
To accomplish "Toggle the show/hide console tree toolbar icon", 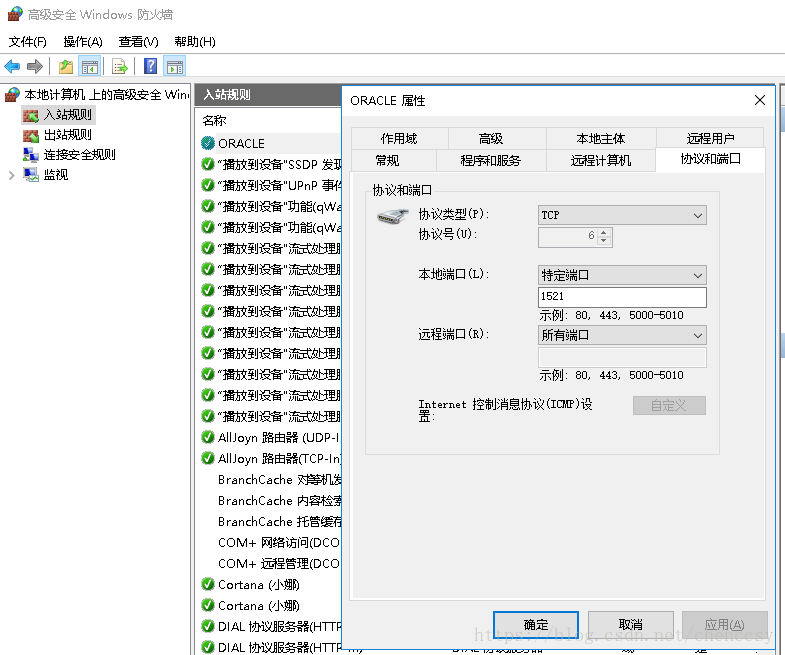I will point(90,67).
